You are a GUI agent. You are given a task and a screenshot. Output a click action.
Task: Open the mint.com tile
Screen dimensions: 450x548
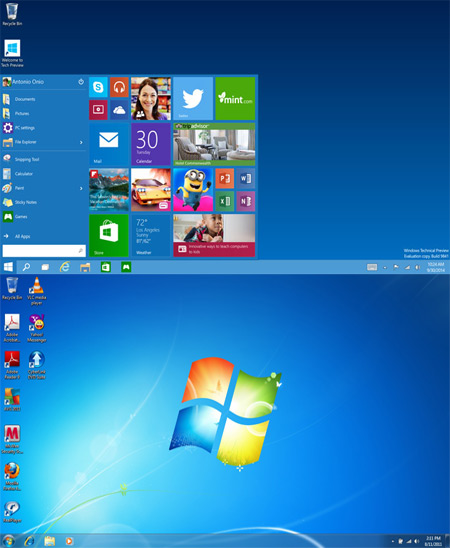coord(235,99)
